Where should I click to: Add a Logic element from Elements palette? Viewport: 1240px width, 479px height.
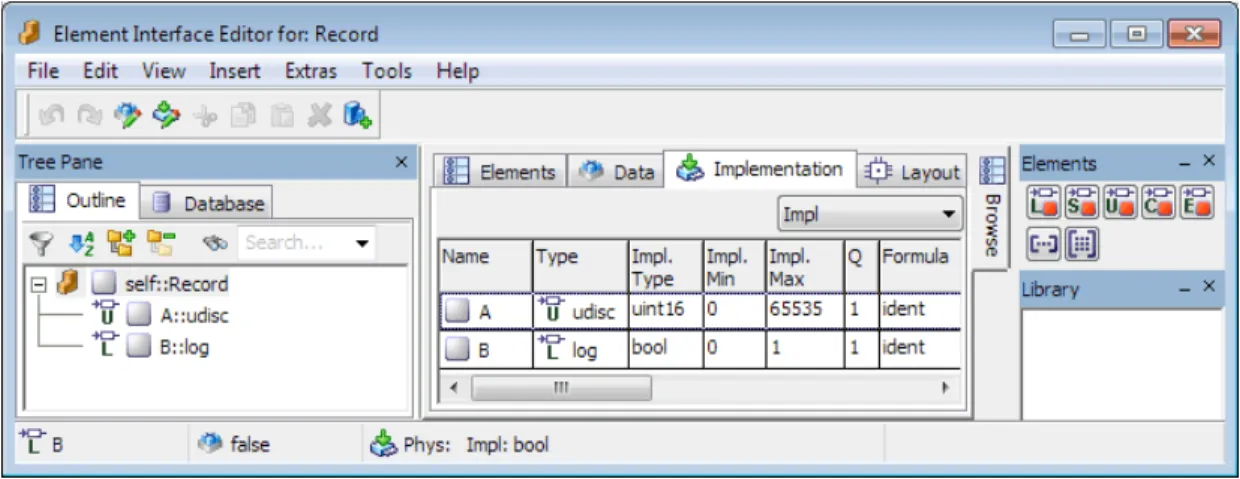point(1044,201)
